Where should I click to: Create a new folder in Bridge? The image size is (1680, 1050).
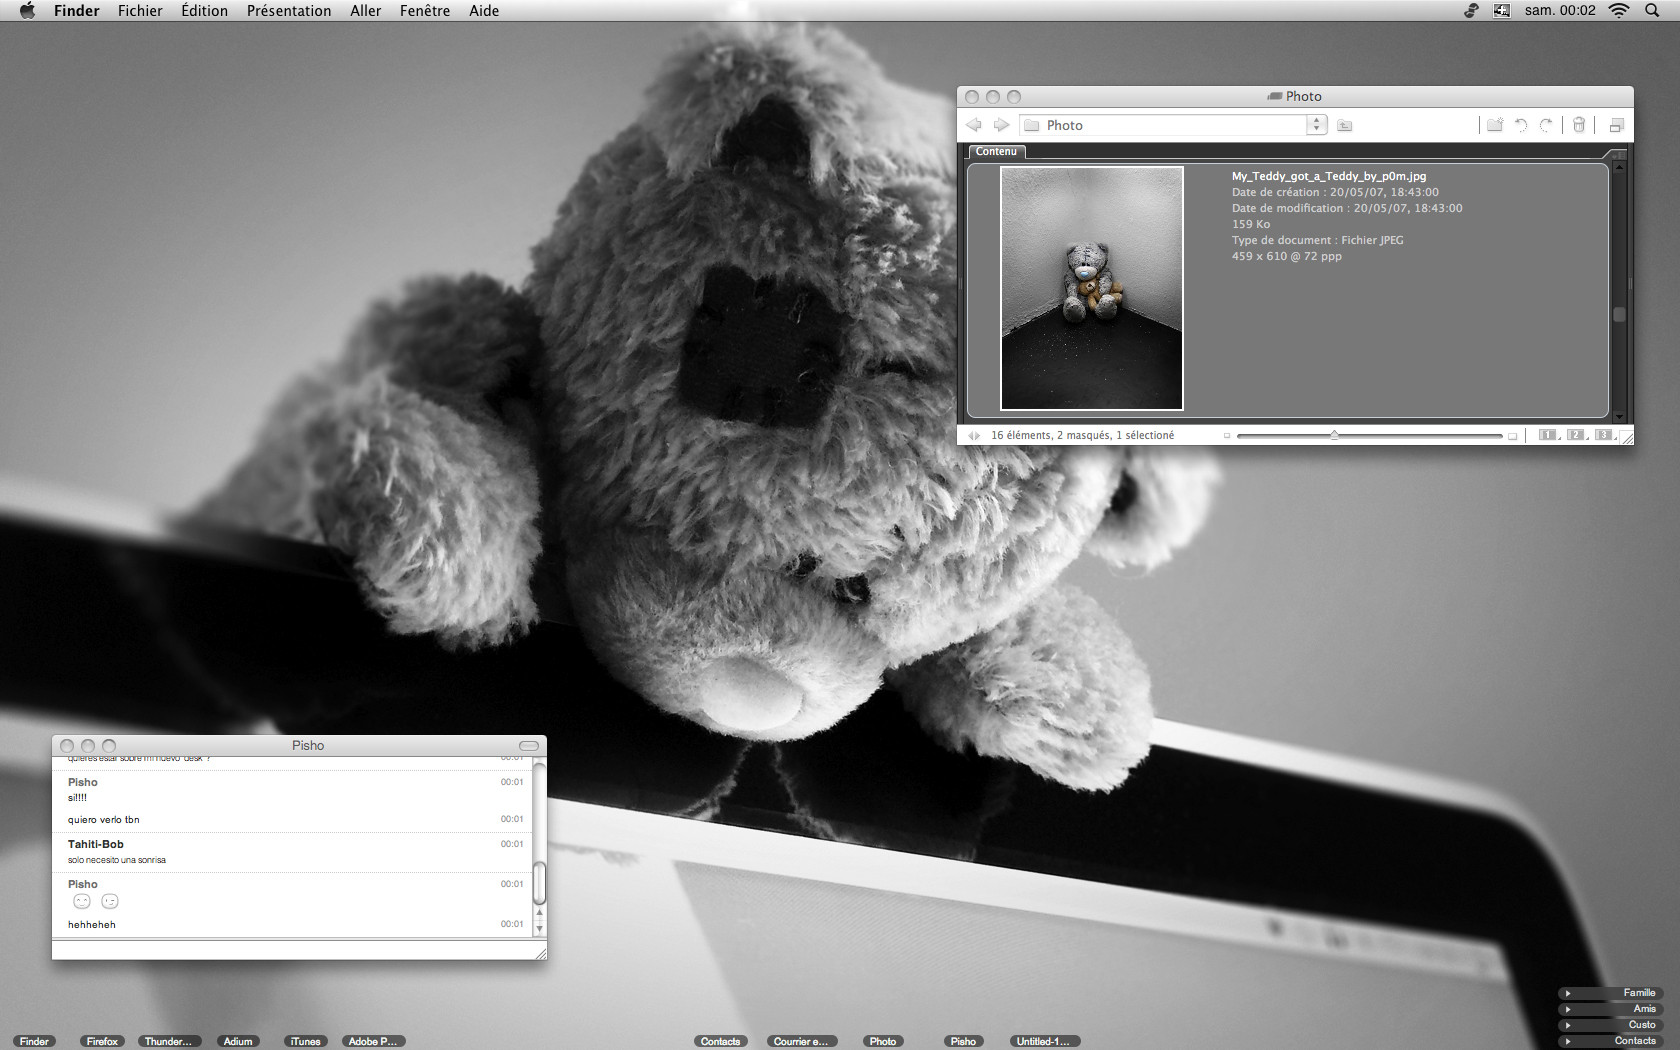pos(1495,125)
